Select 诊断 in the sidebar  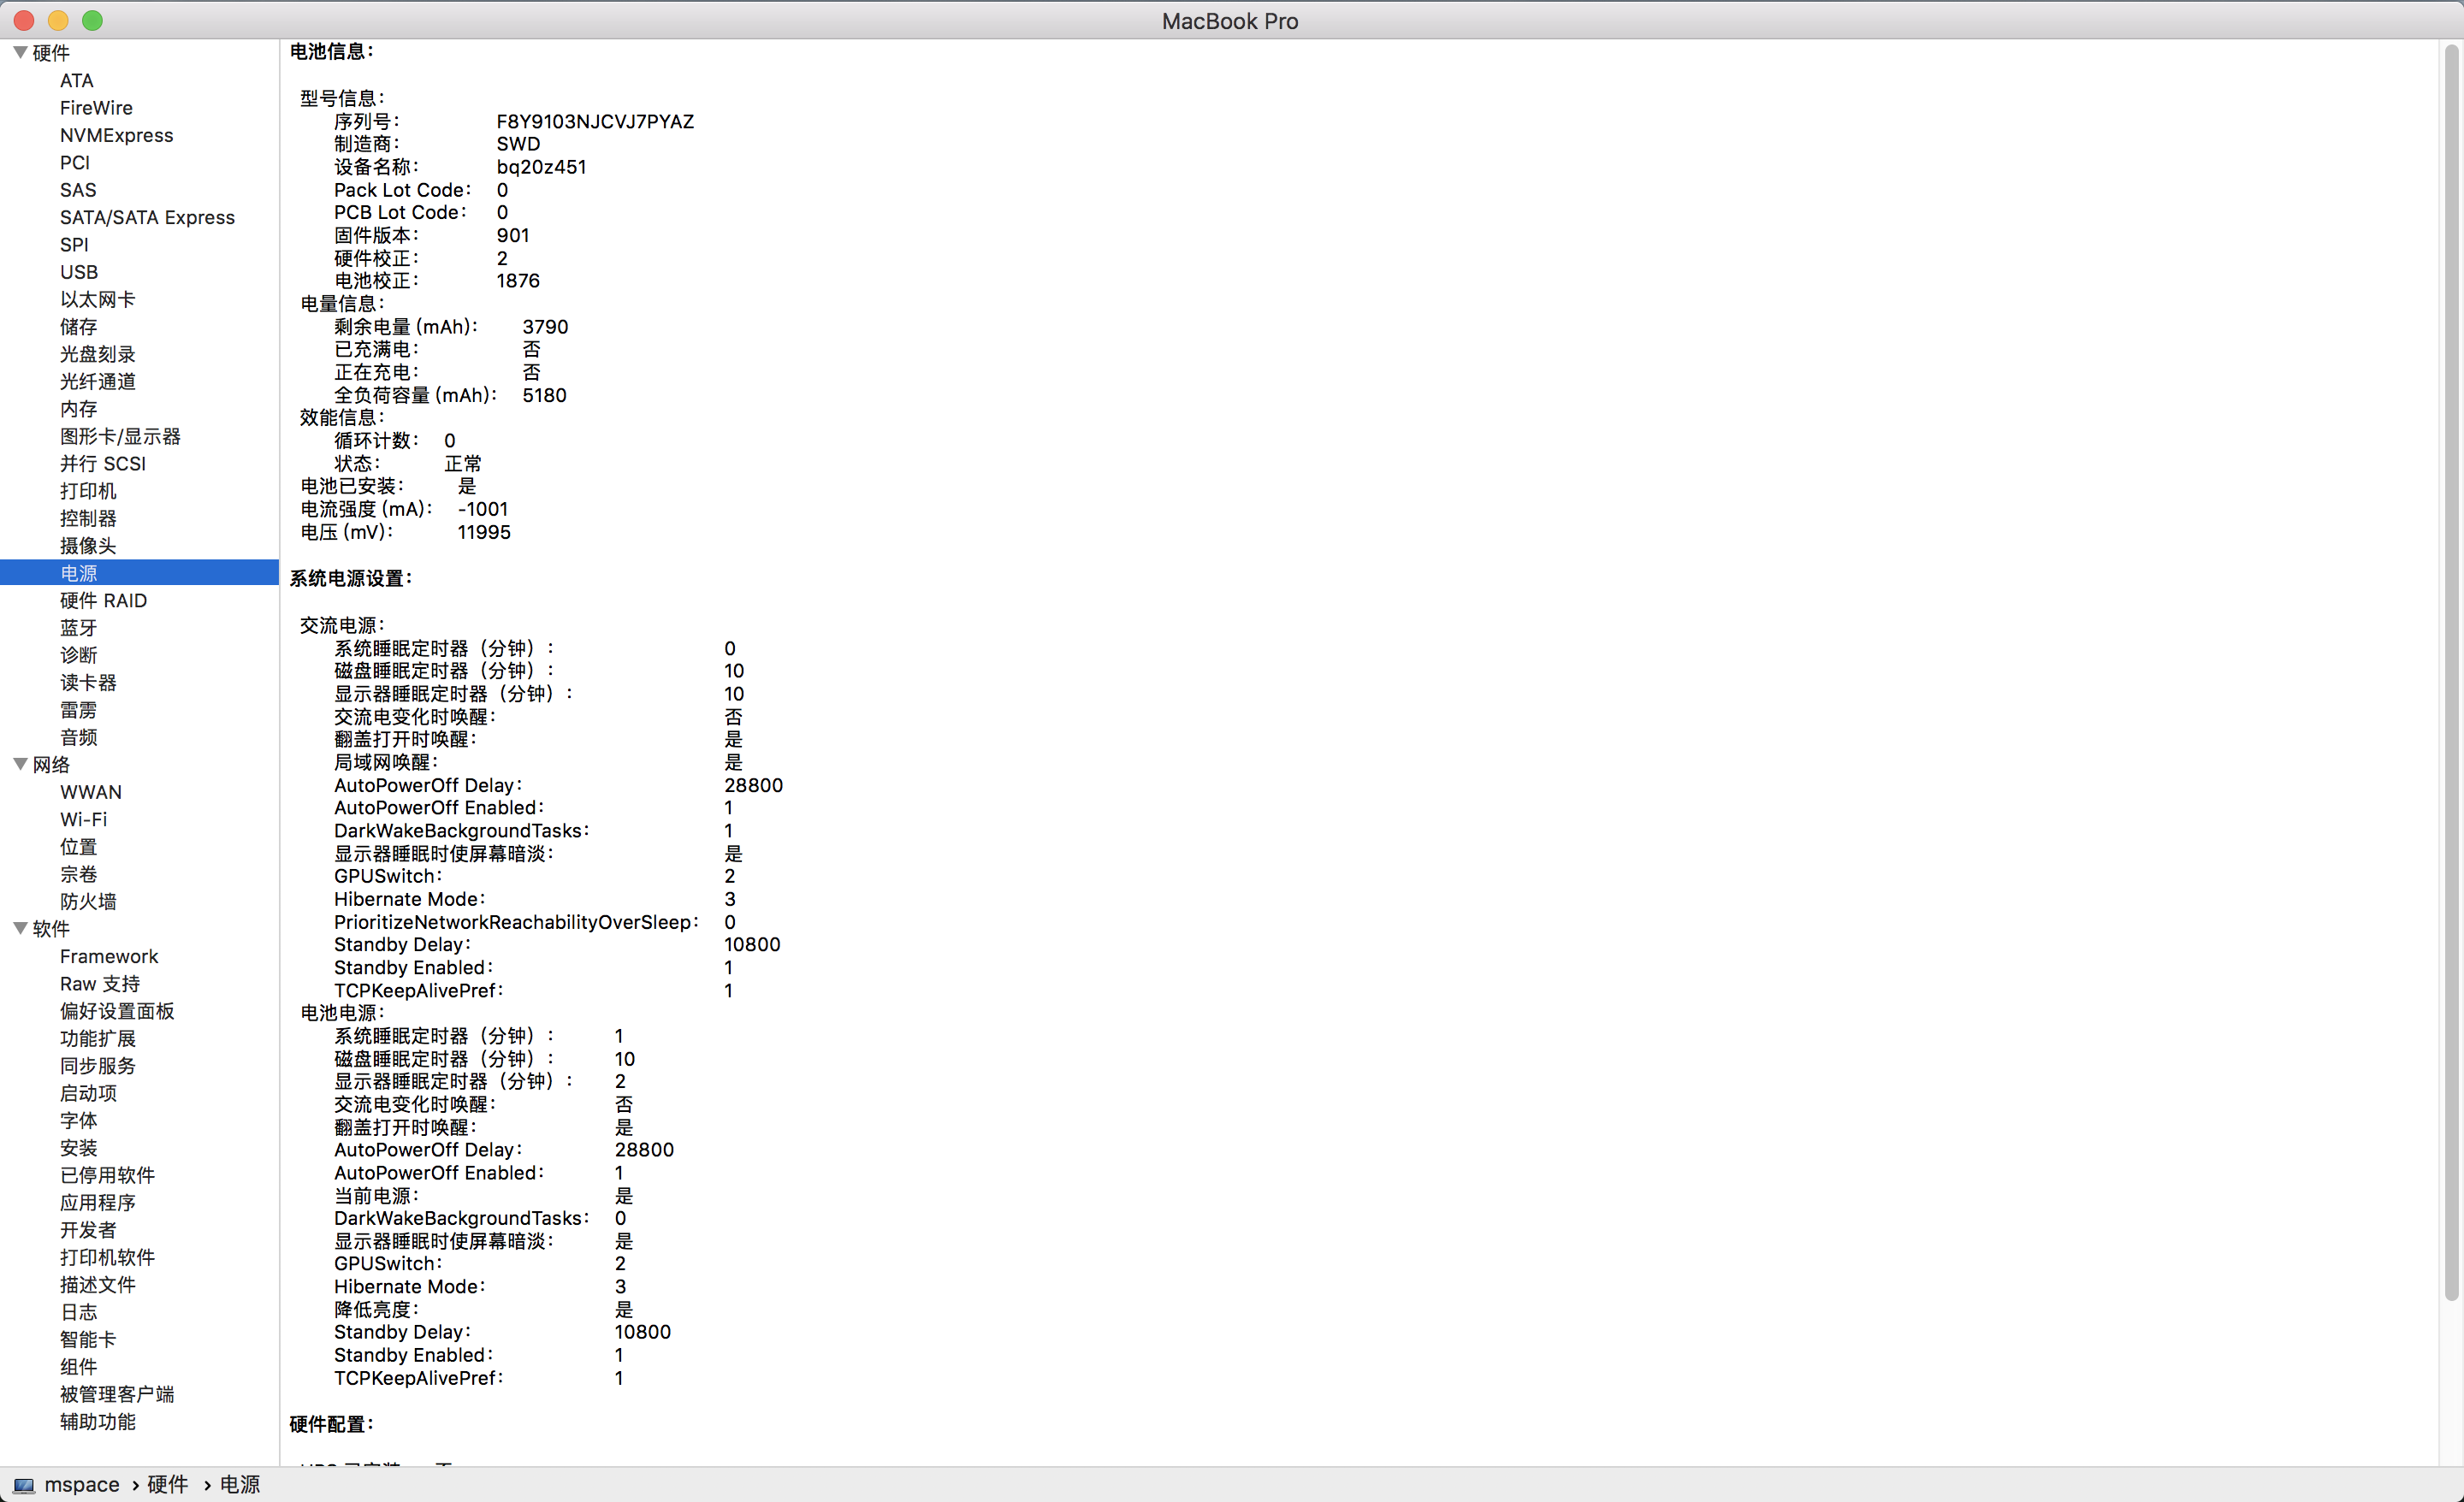[79, 655]
